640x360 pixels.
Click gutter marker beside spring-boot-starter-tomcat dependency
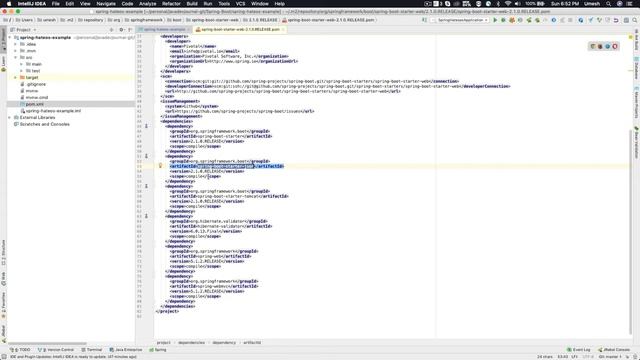147,186
